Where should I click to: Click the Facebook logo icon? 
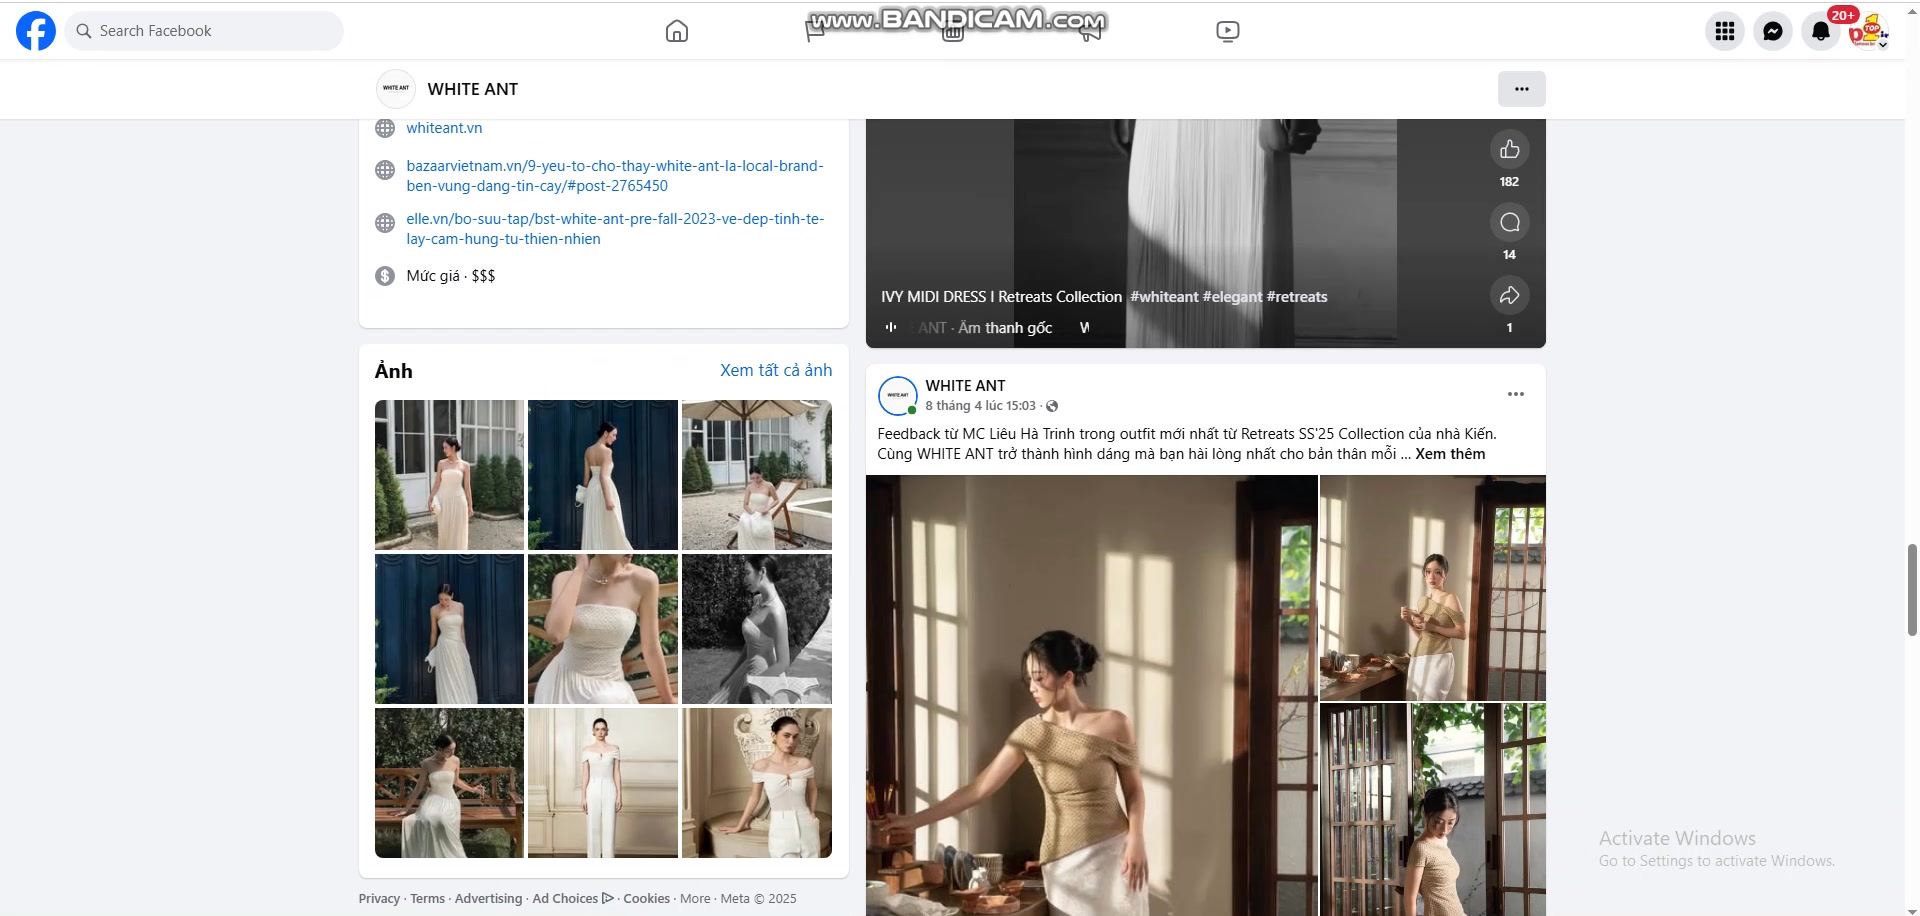(36, 31)
